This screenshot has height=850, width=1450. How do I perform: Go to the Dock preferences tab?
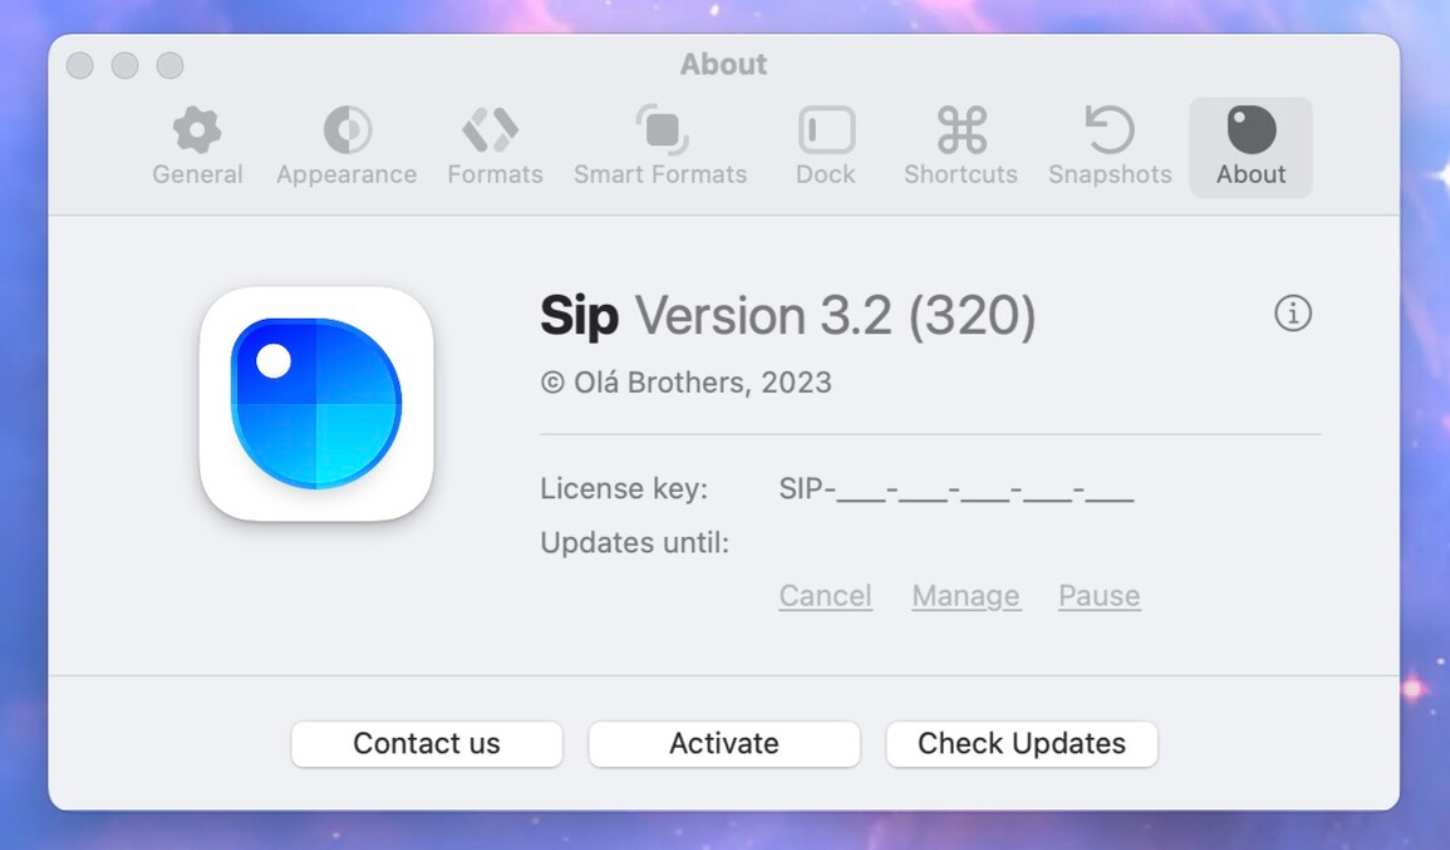825,147
